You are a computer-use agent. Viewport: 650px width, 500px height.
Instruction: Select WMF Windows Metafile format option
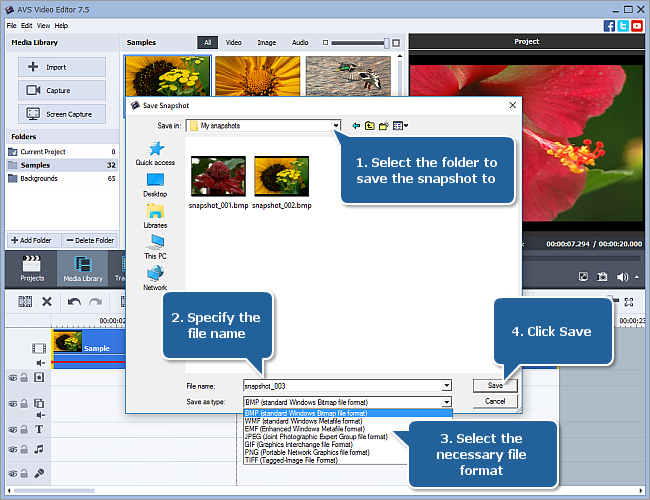(303, 421)
